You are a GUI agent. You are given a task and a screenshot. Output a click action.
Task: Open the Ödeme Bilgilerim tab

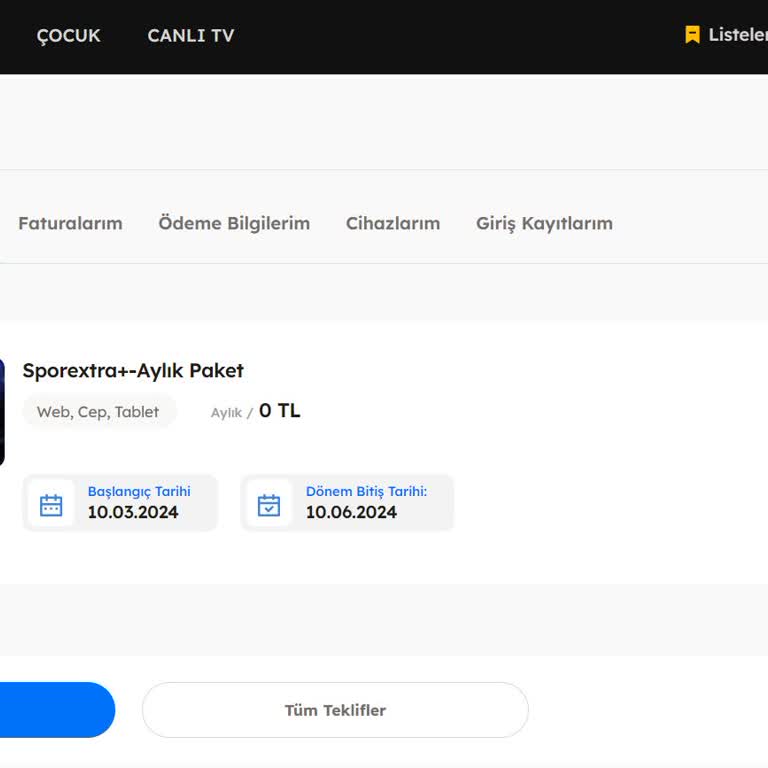point(234,223)
